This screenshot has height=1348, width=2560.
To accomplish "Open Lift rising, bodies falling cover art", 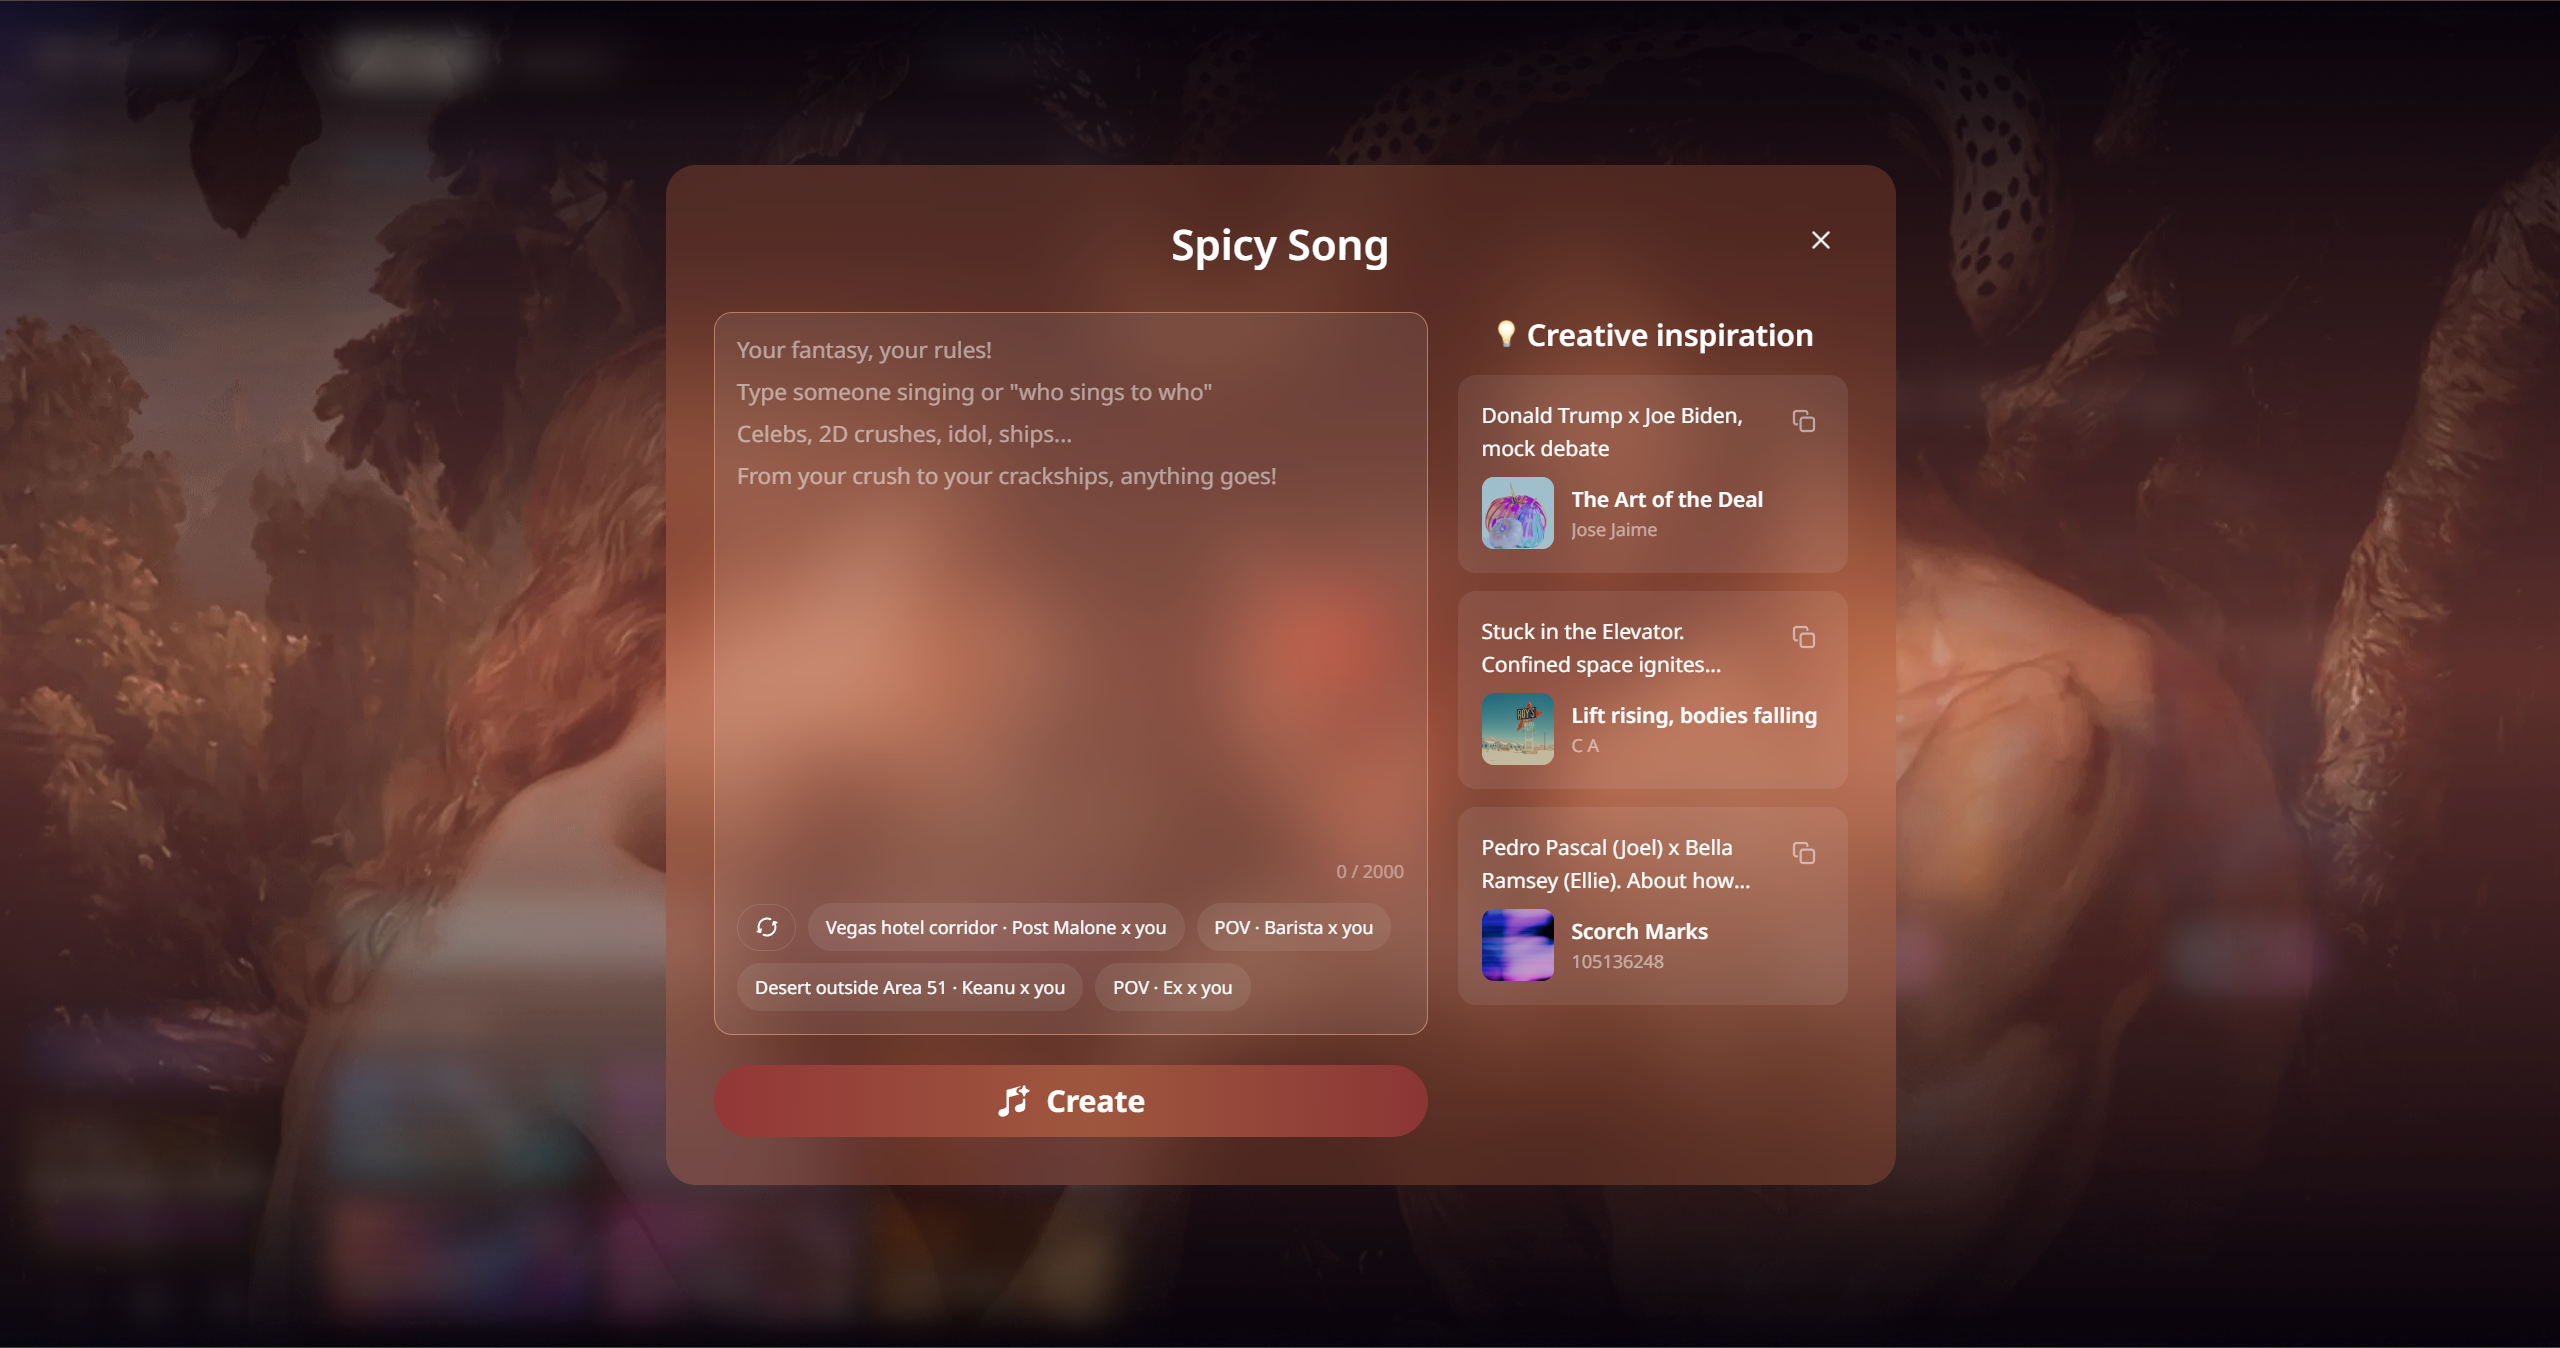I will coord(1518,729).
